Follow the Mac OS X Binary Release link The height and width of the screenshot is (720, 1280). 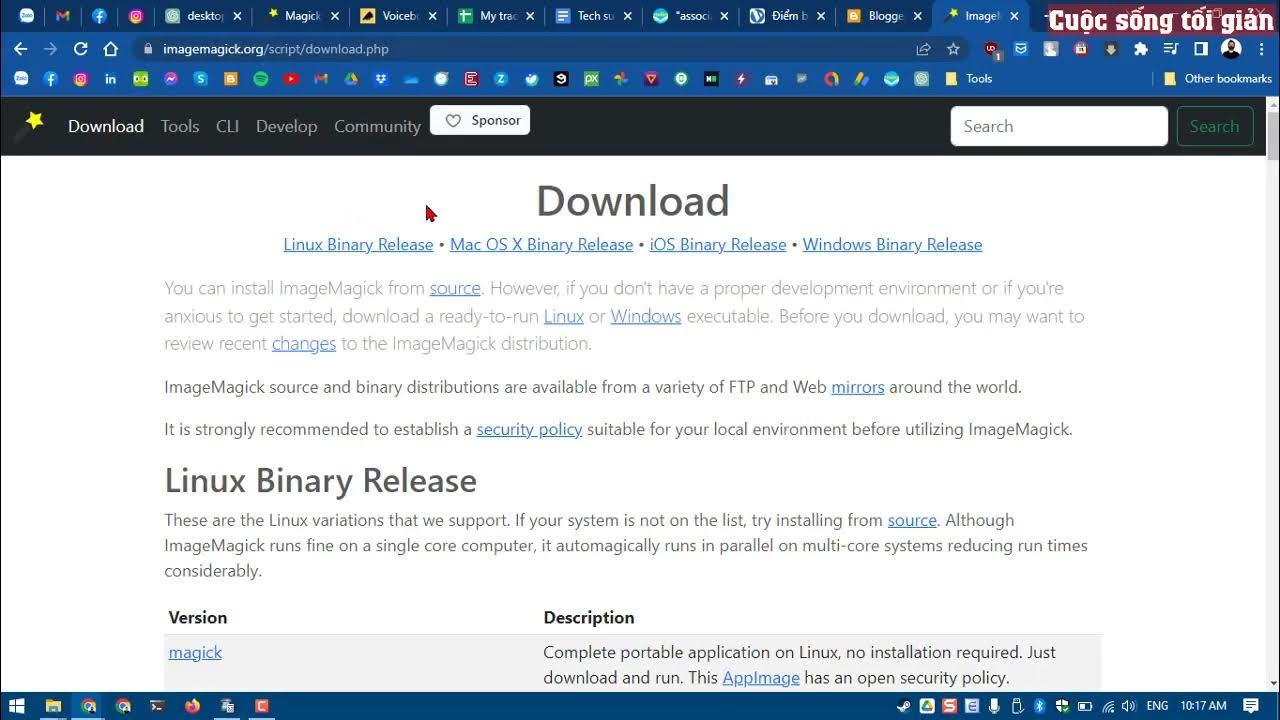point(541,244)
